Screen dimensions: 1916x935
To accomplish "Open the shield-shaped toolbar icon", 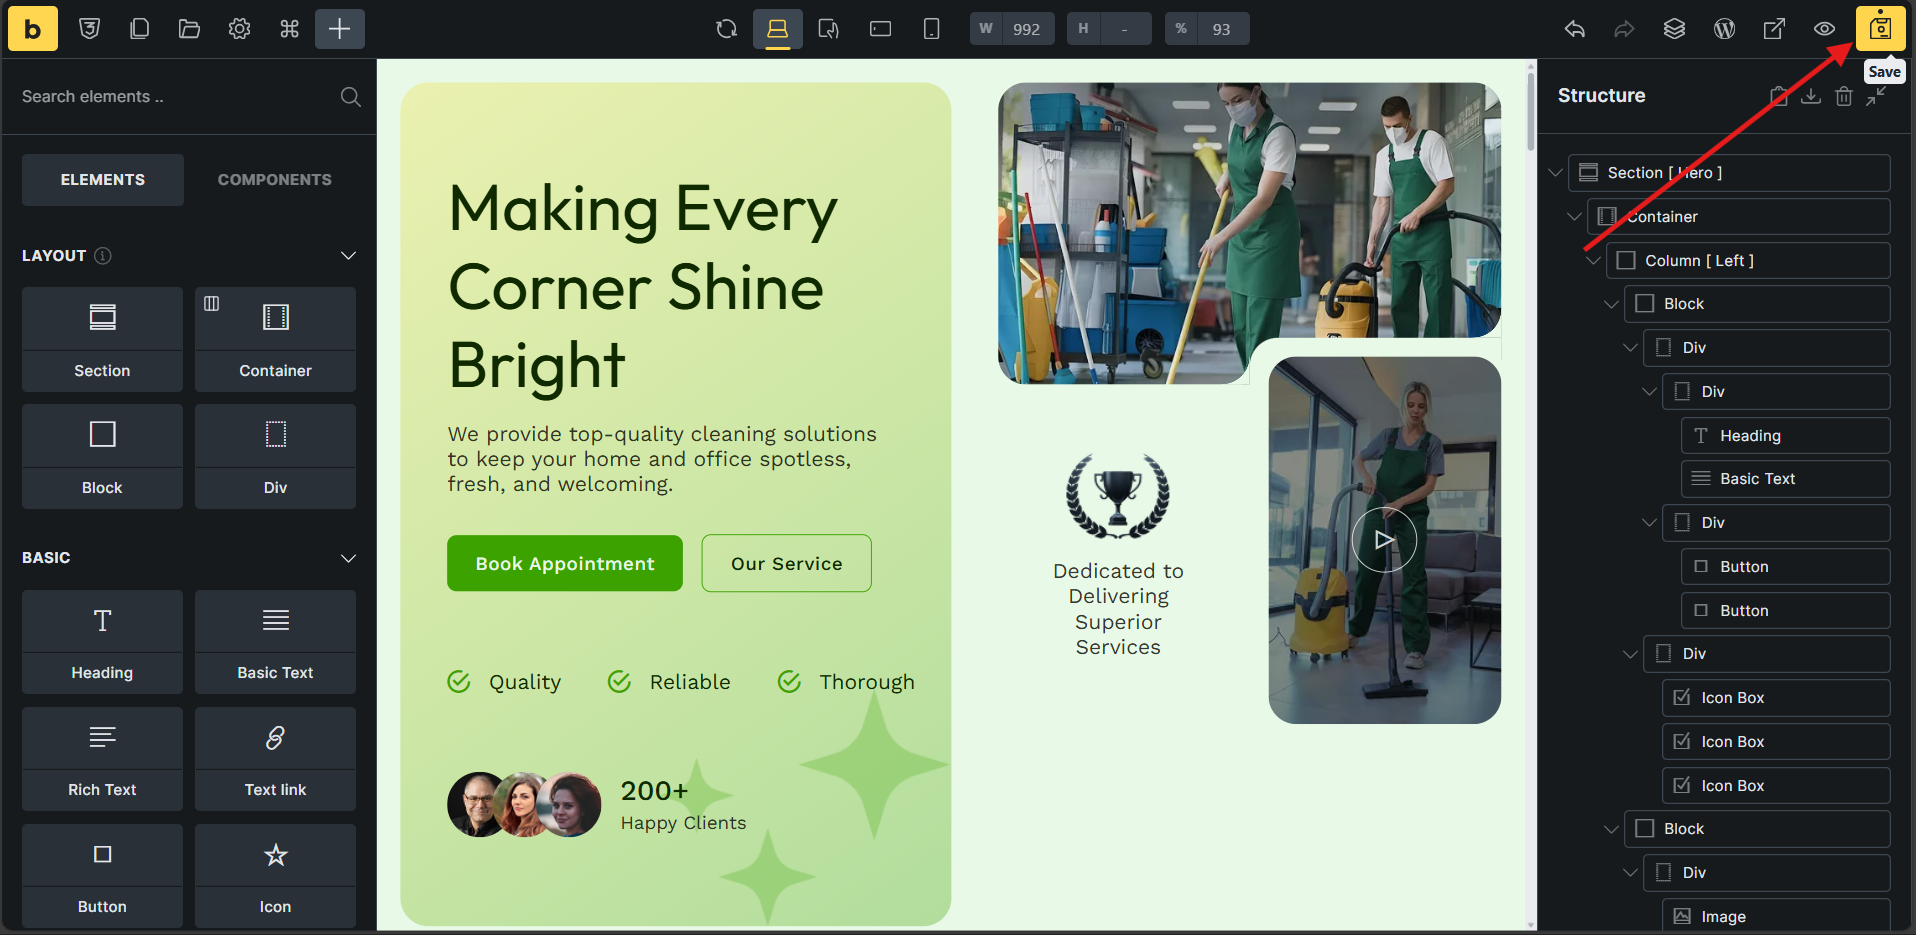I will [x=90, y=29].
